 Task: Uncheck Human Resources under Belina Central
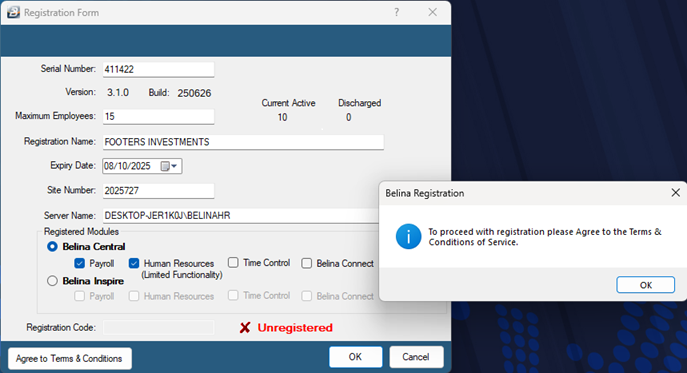tap(134, 263)
